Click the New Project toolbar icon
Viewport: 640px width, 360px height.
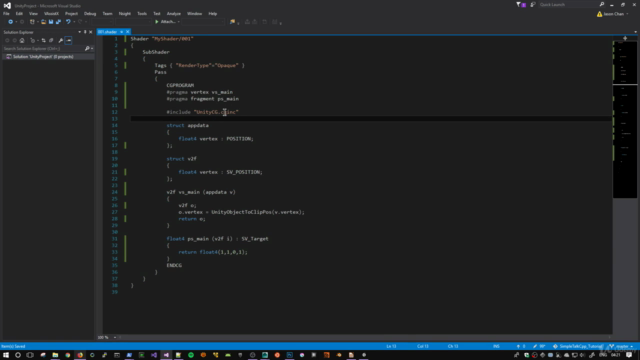click(x=32, y=22)
